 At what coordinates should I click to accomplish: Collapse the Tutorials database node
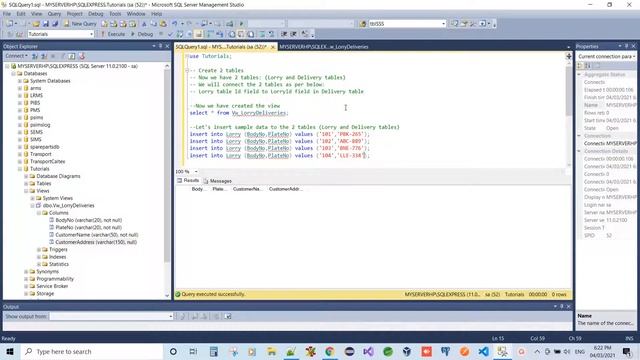pyautogui.click(x=20, y=169)
